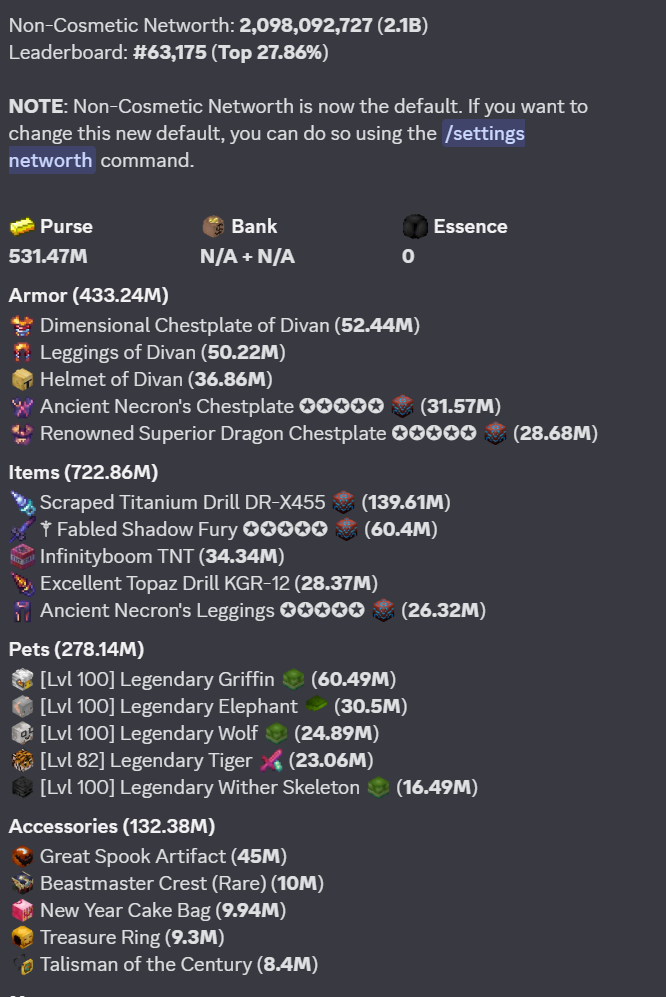Select the Accessories (132.38M) heading
The image size is (666, 997).
click(112, 826)
